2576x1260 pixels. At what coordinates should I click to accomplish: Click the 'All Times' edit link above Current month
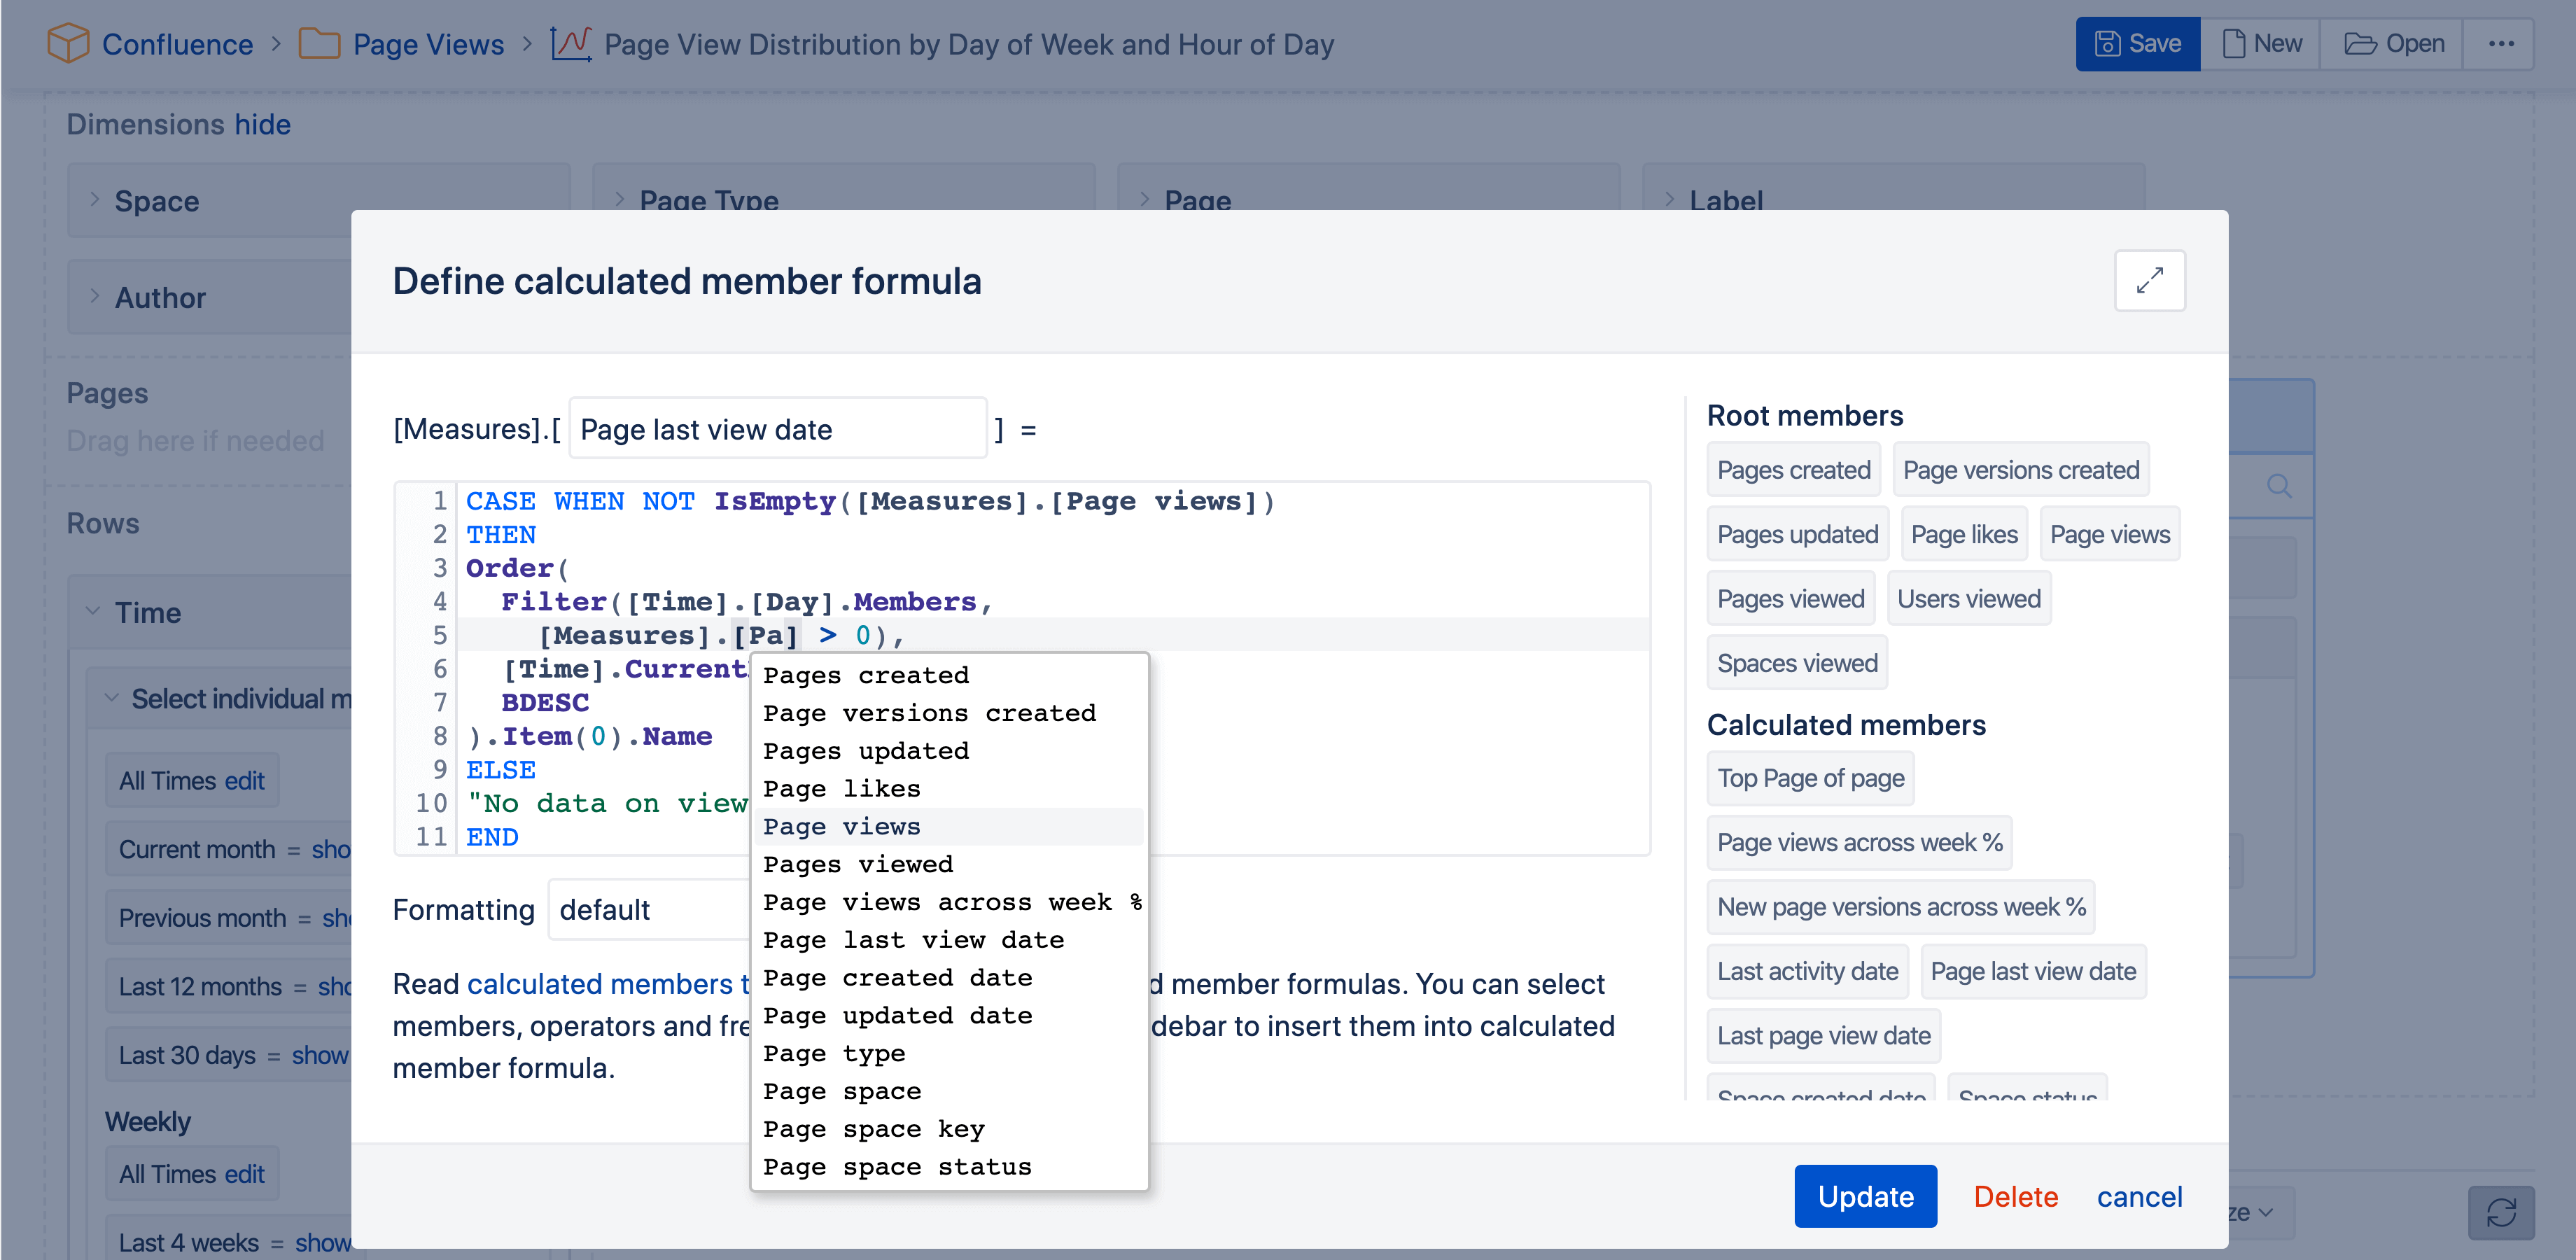[x=244, y=780]
